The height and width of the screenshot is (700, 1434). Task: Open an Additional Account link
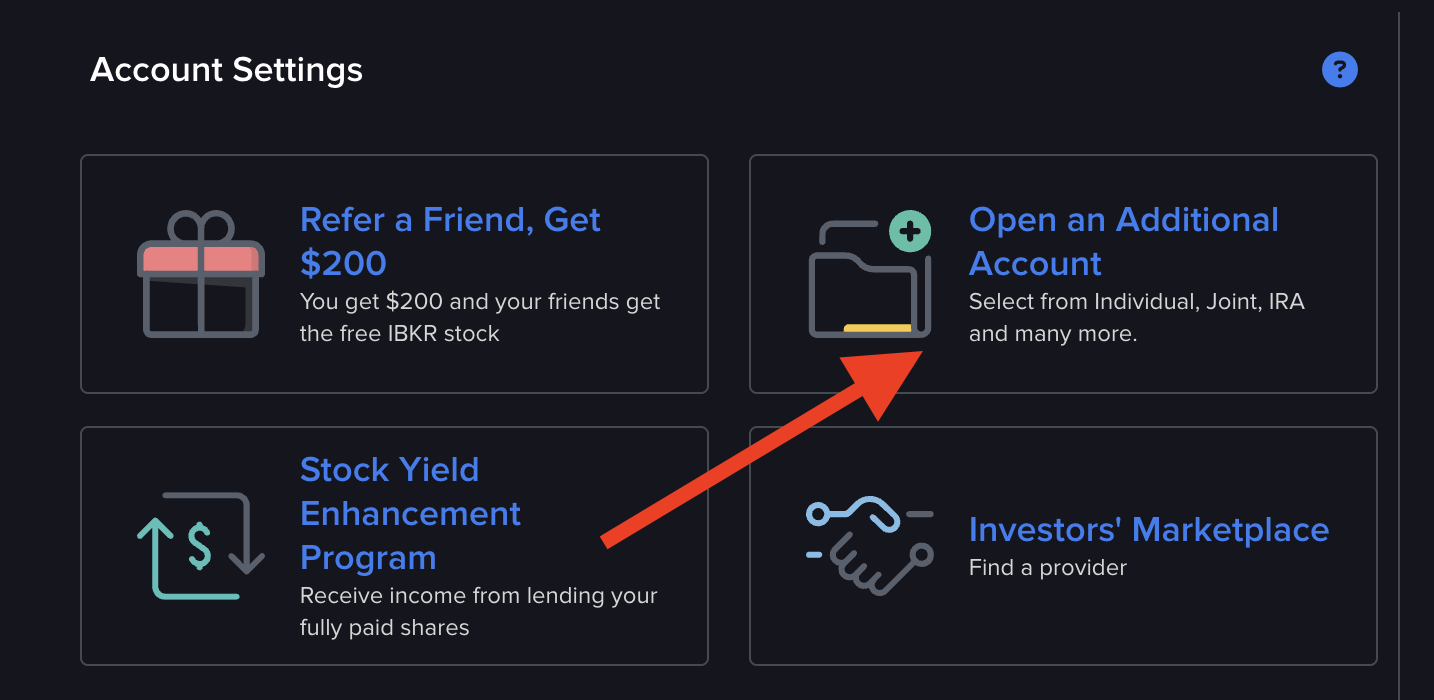click(x=1123, y=241)
